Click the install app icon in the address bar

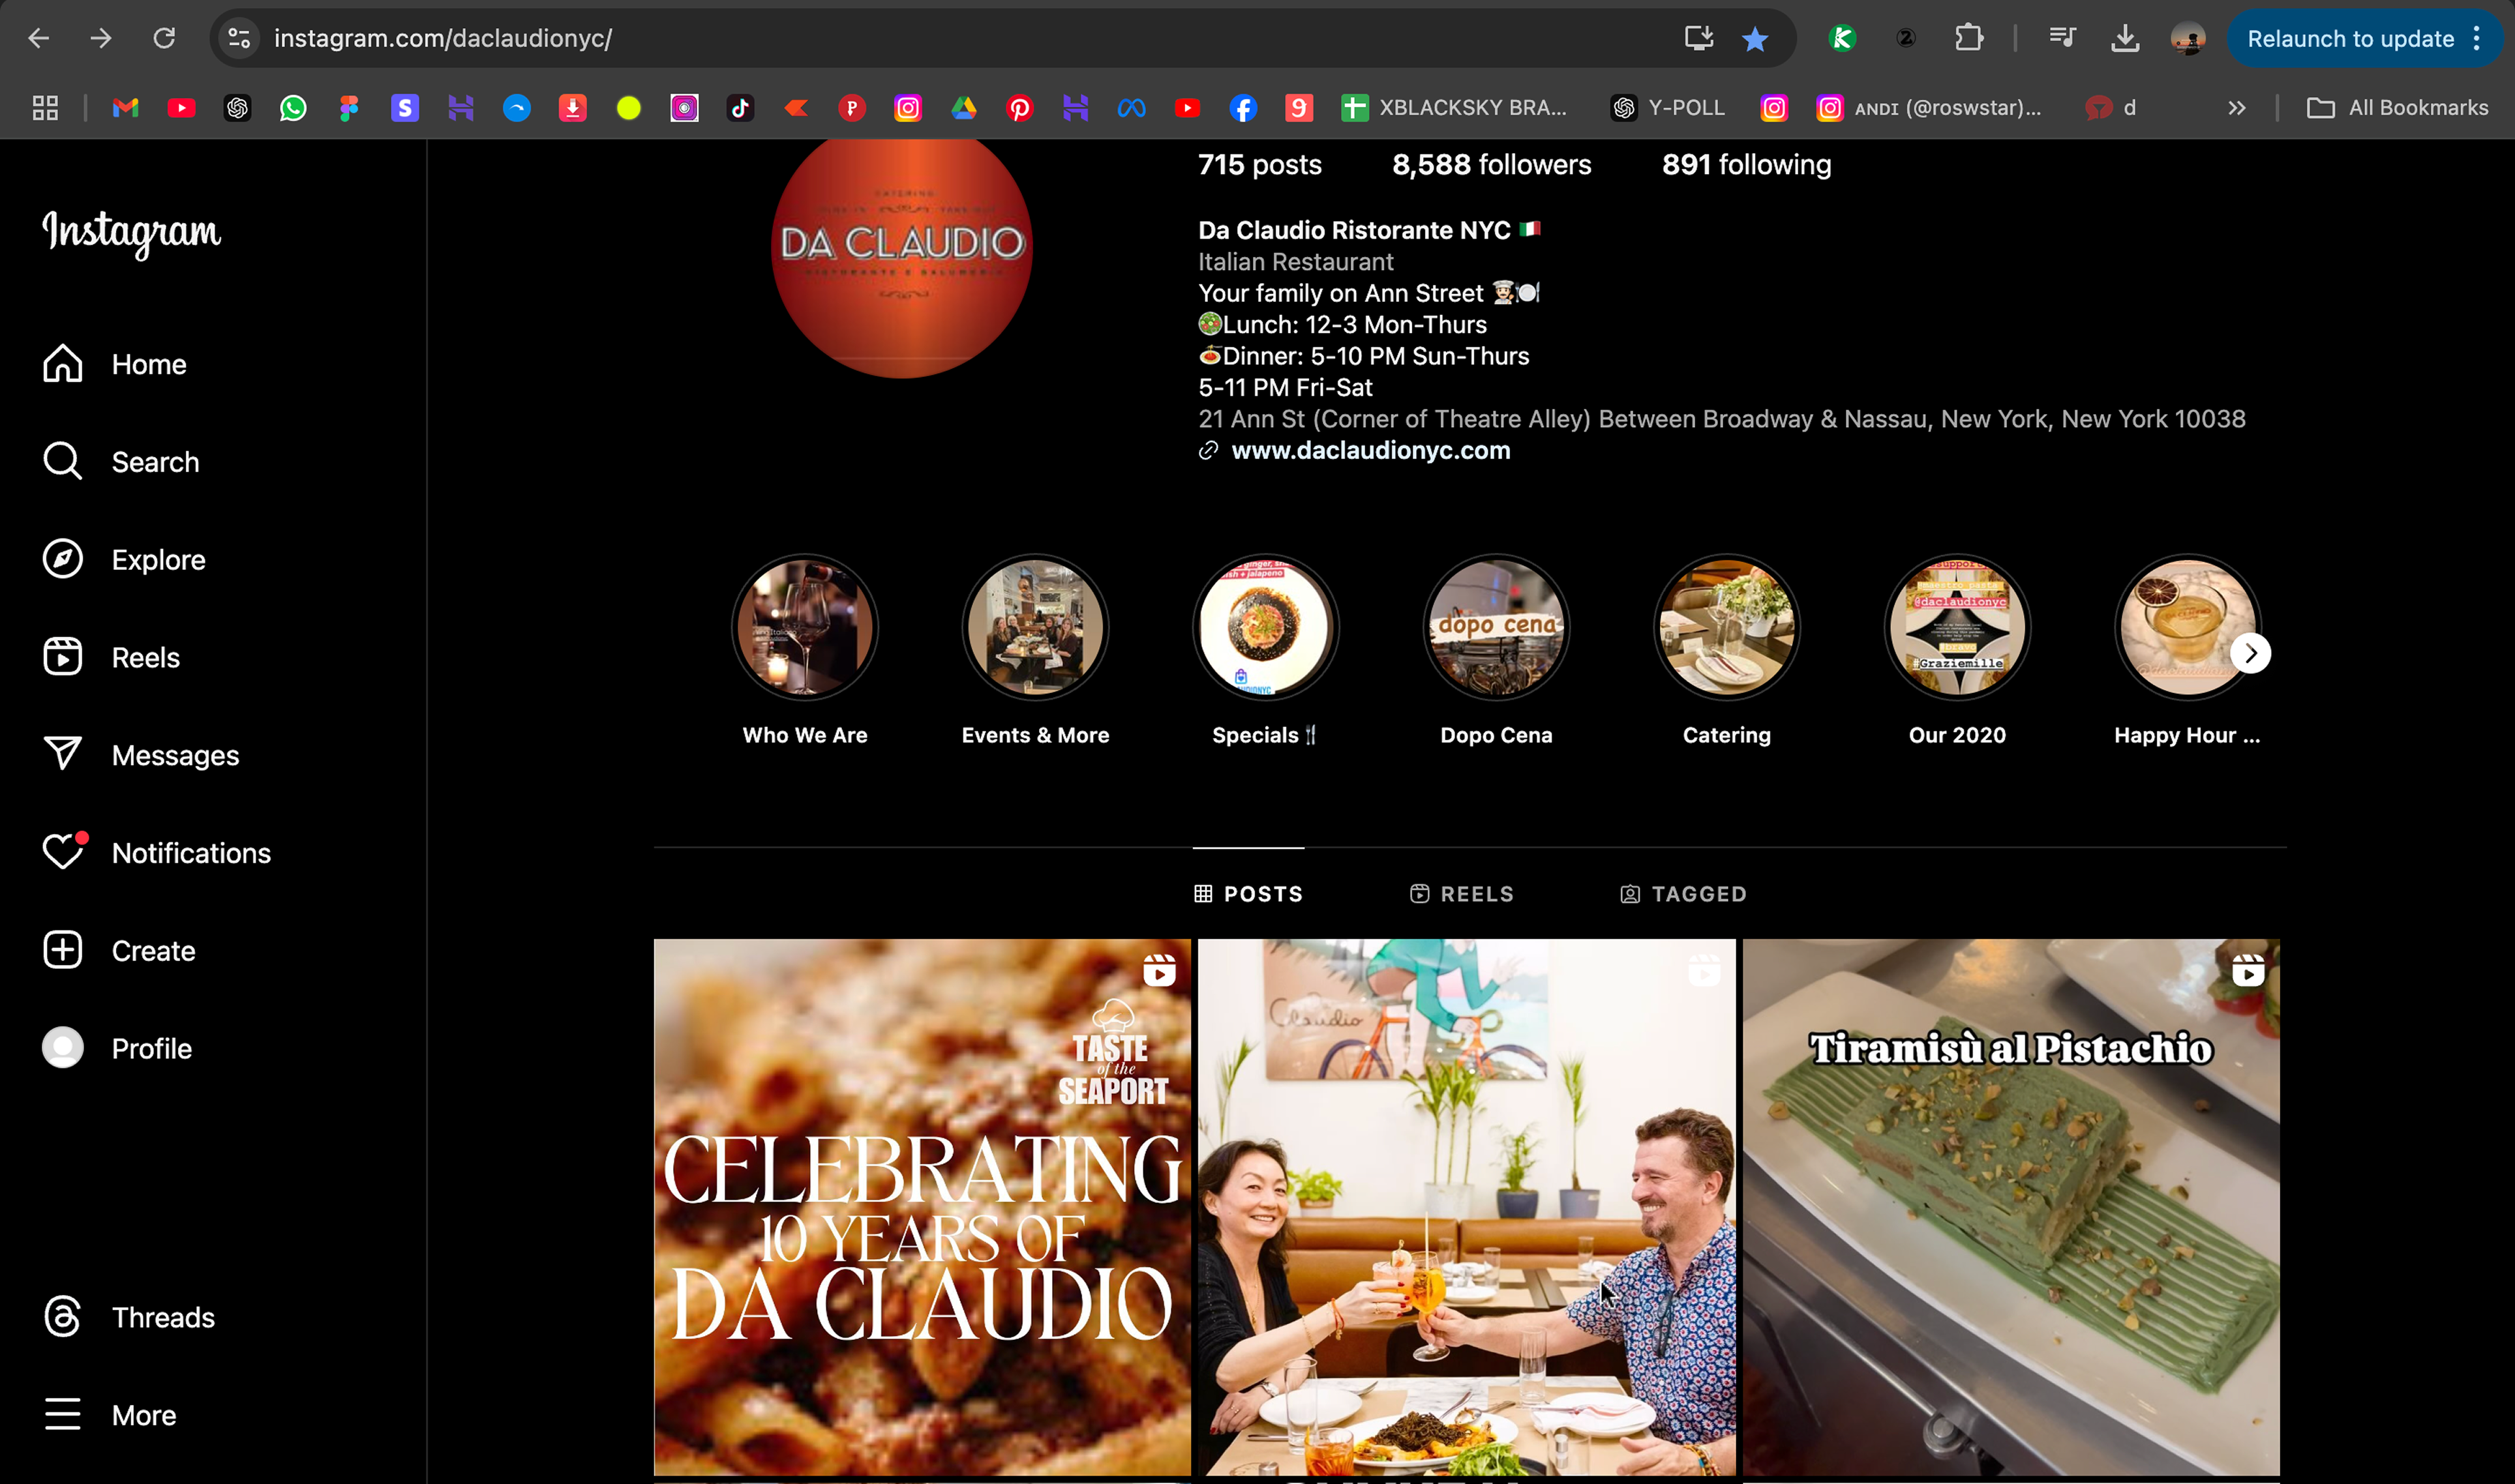point(1698,38)
